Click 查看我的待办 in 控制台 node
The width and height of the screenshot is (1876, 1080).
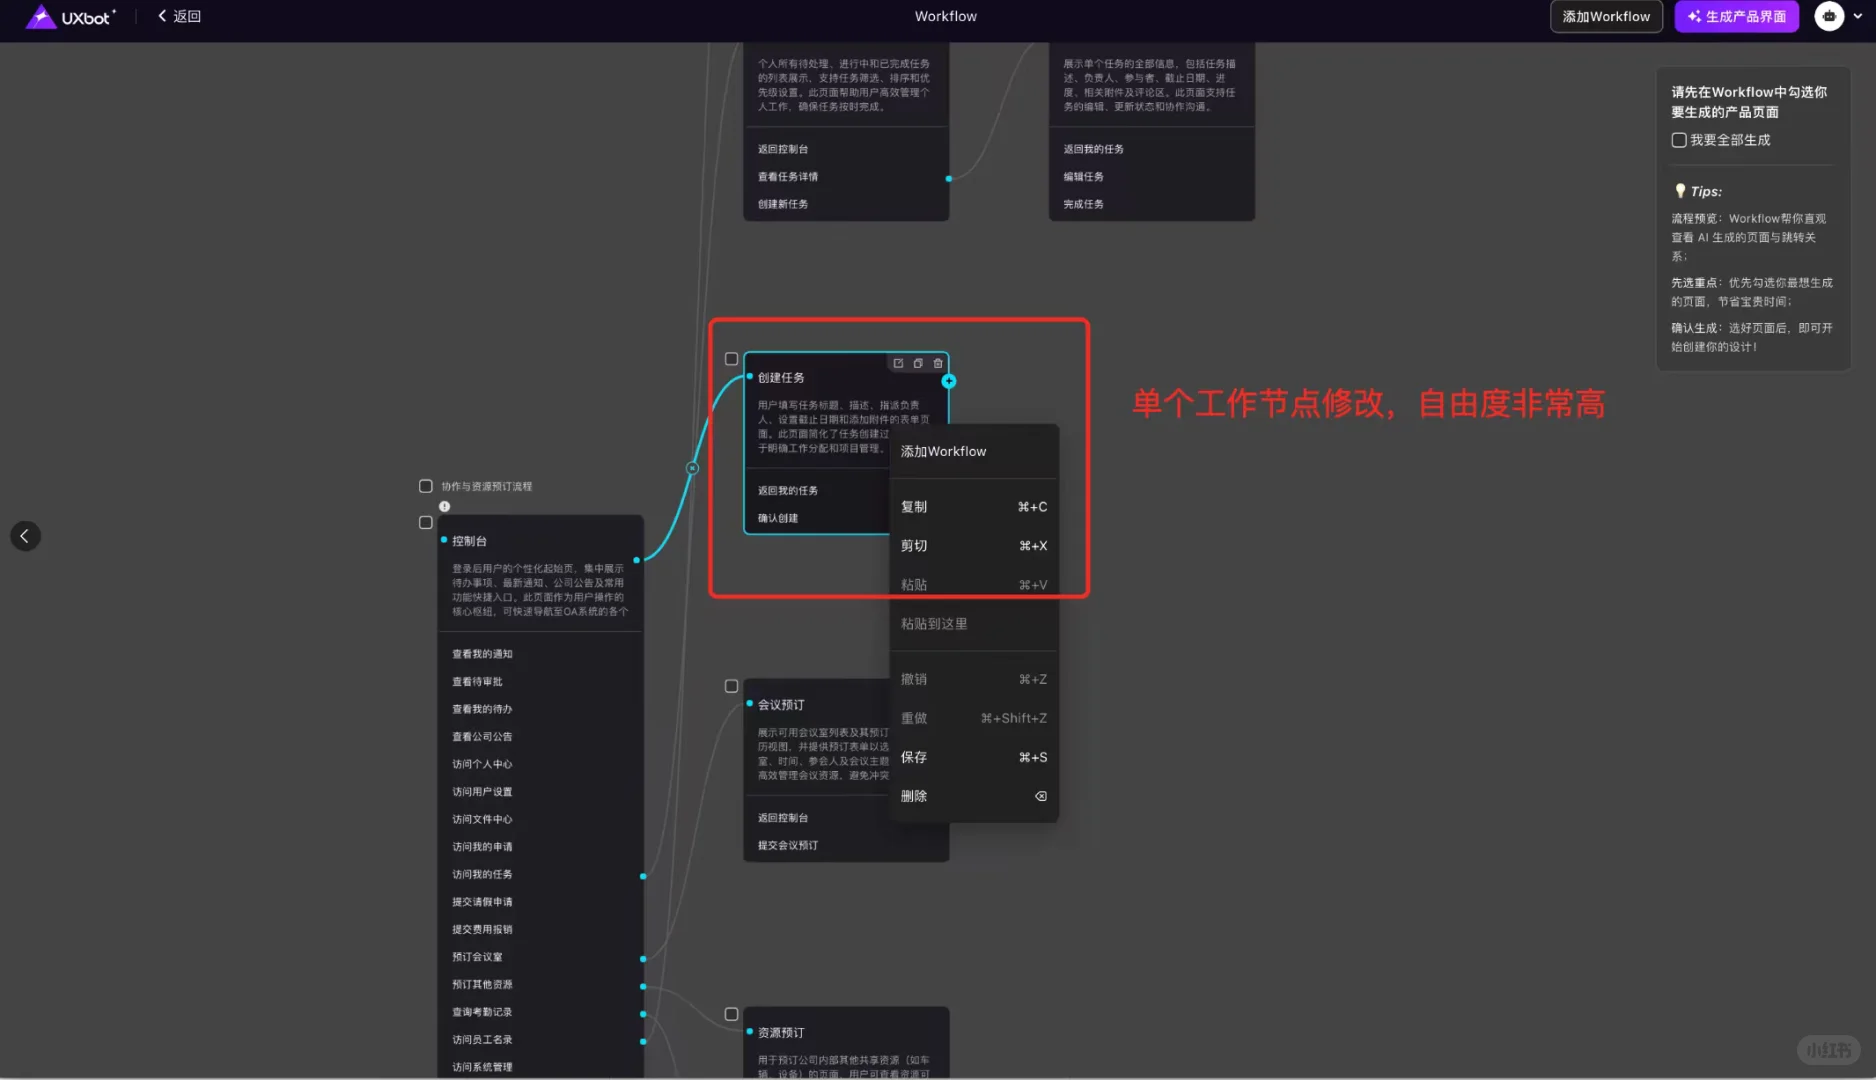tap(482, 709)
